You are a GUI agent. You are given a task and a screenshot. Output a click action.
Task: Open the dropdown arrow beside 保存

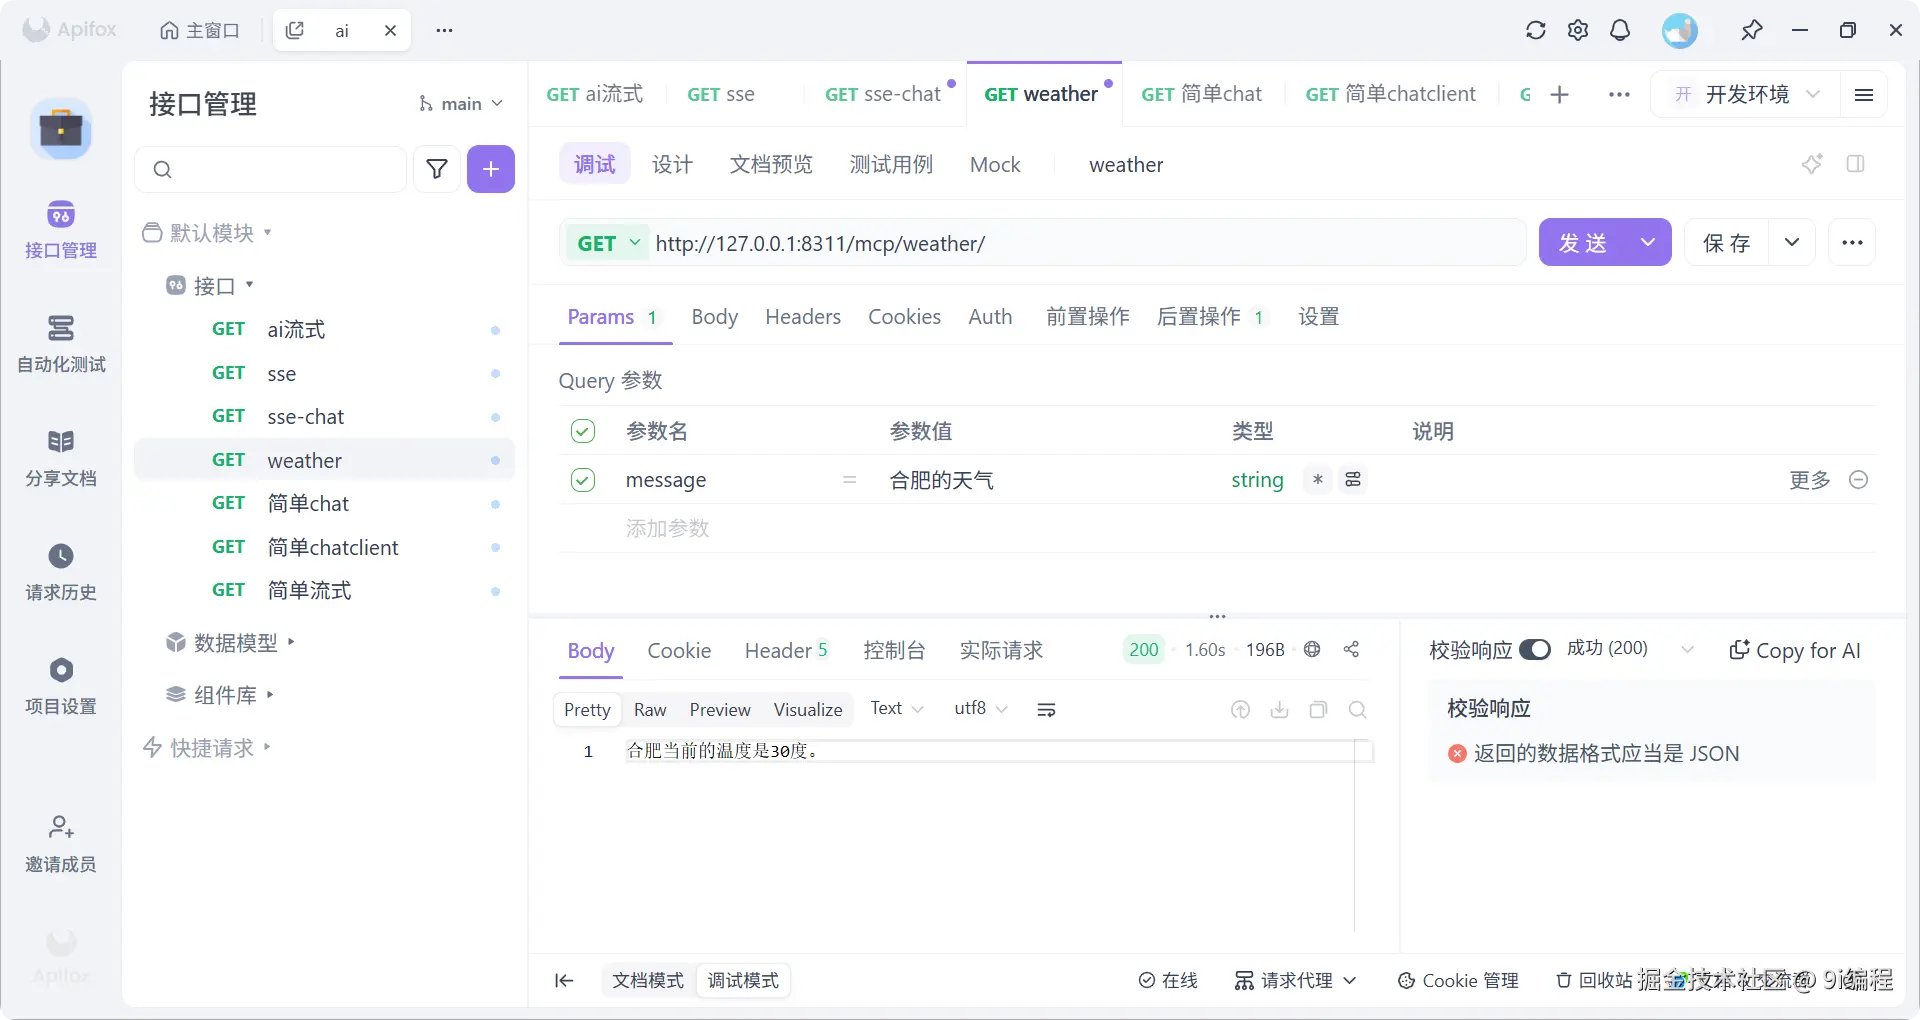(1792, 243)
